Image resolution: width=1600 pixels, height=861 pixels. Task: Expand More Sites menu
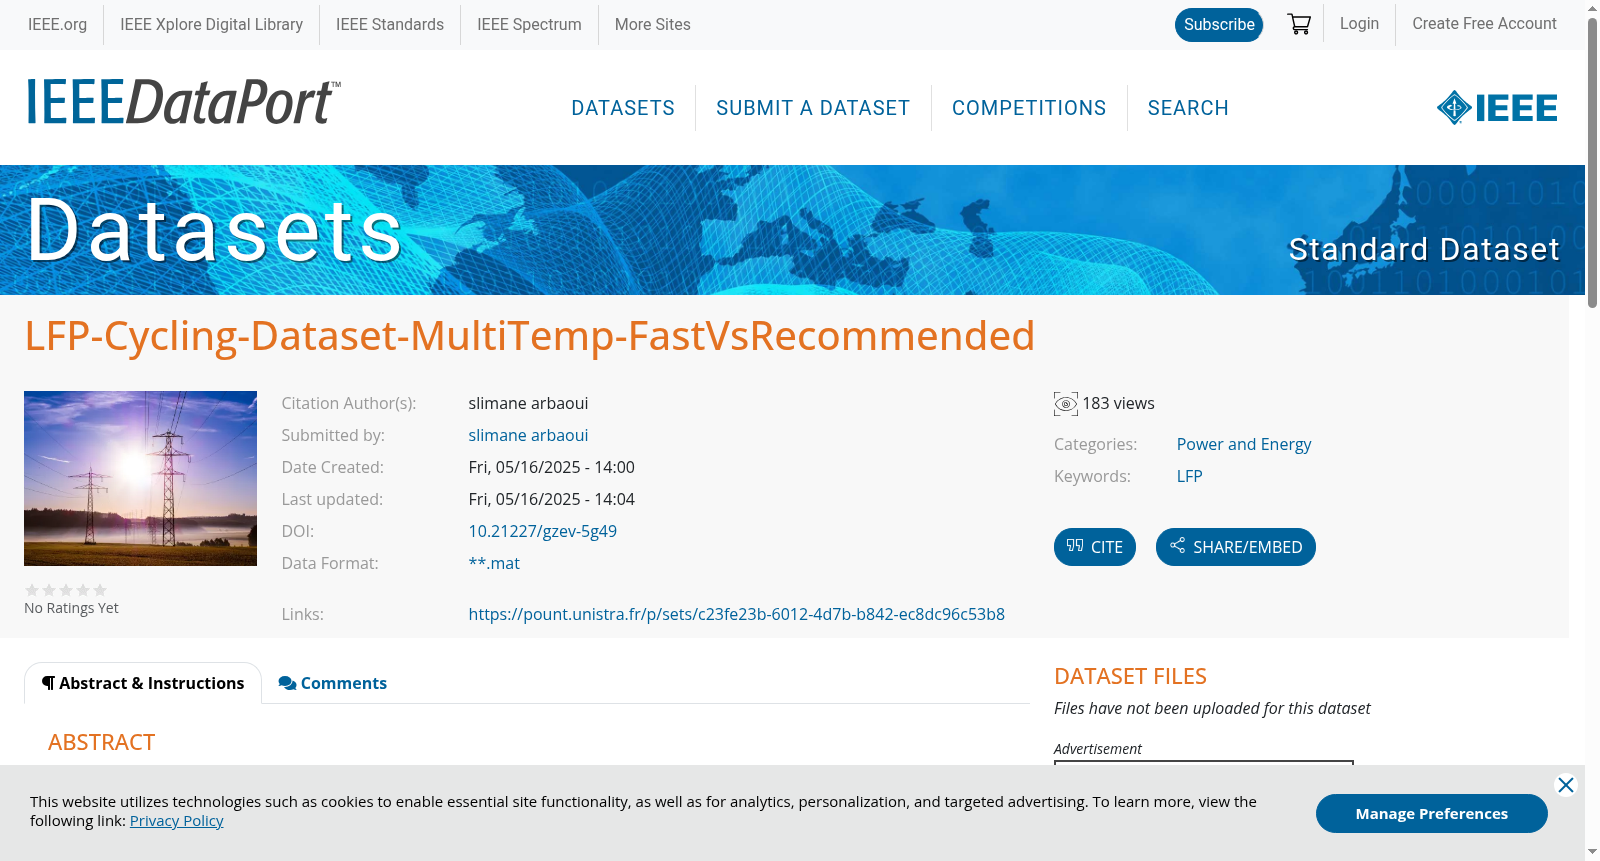(x=652, y=24)
